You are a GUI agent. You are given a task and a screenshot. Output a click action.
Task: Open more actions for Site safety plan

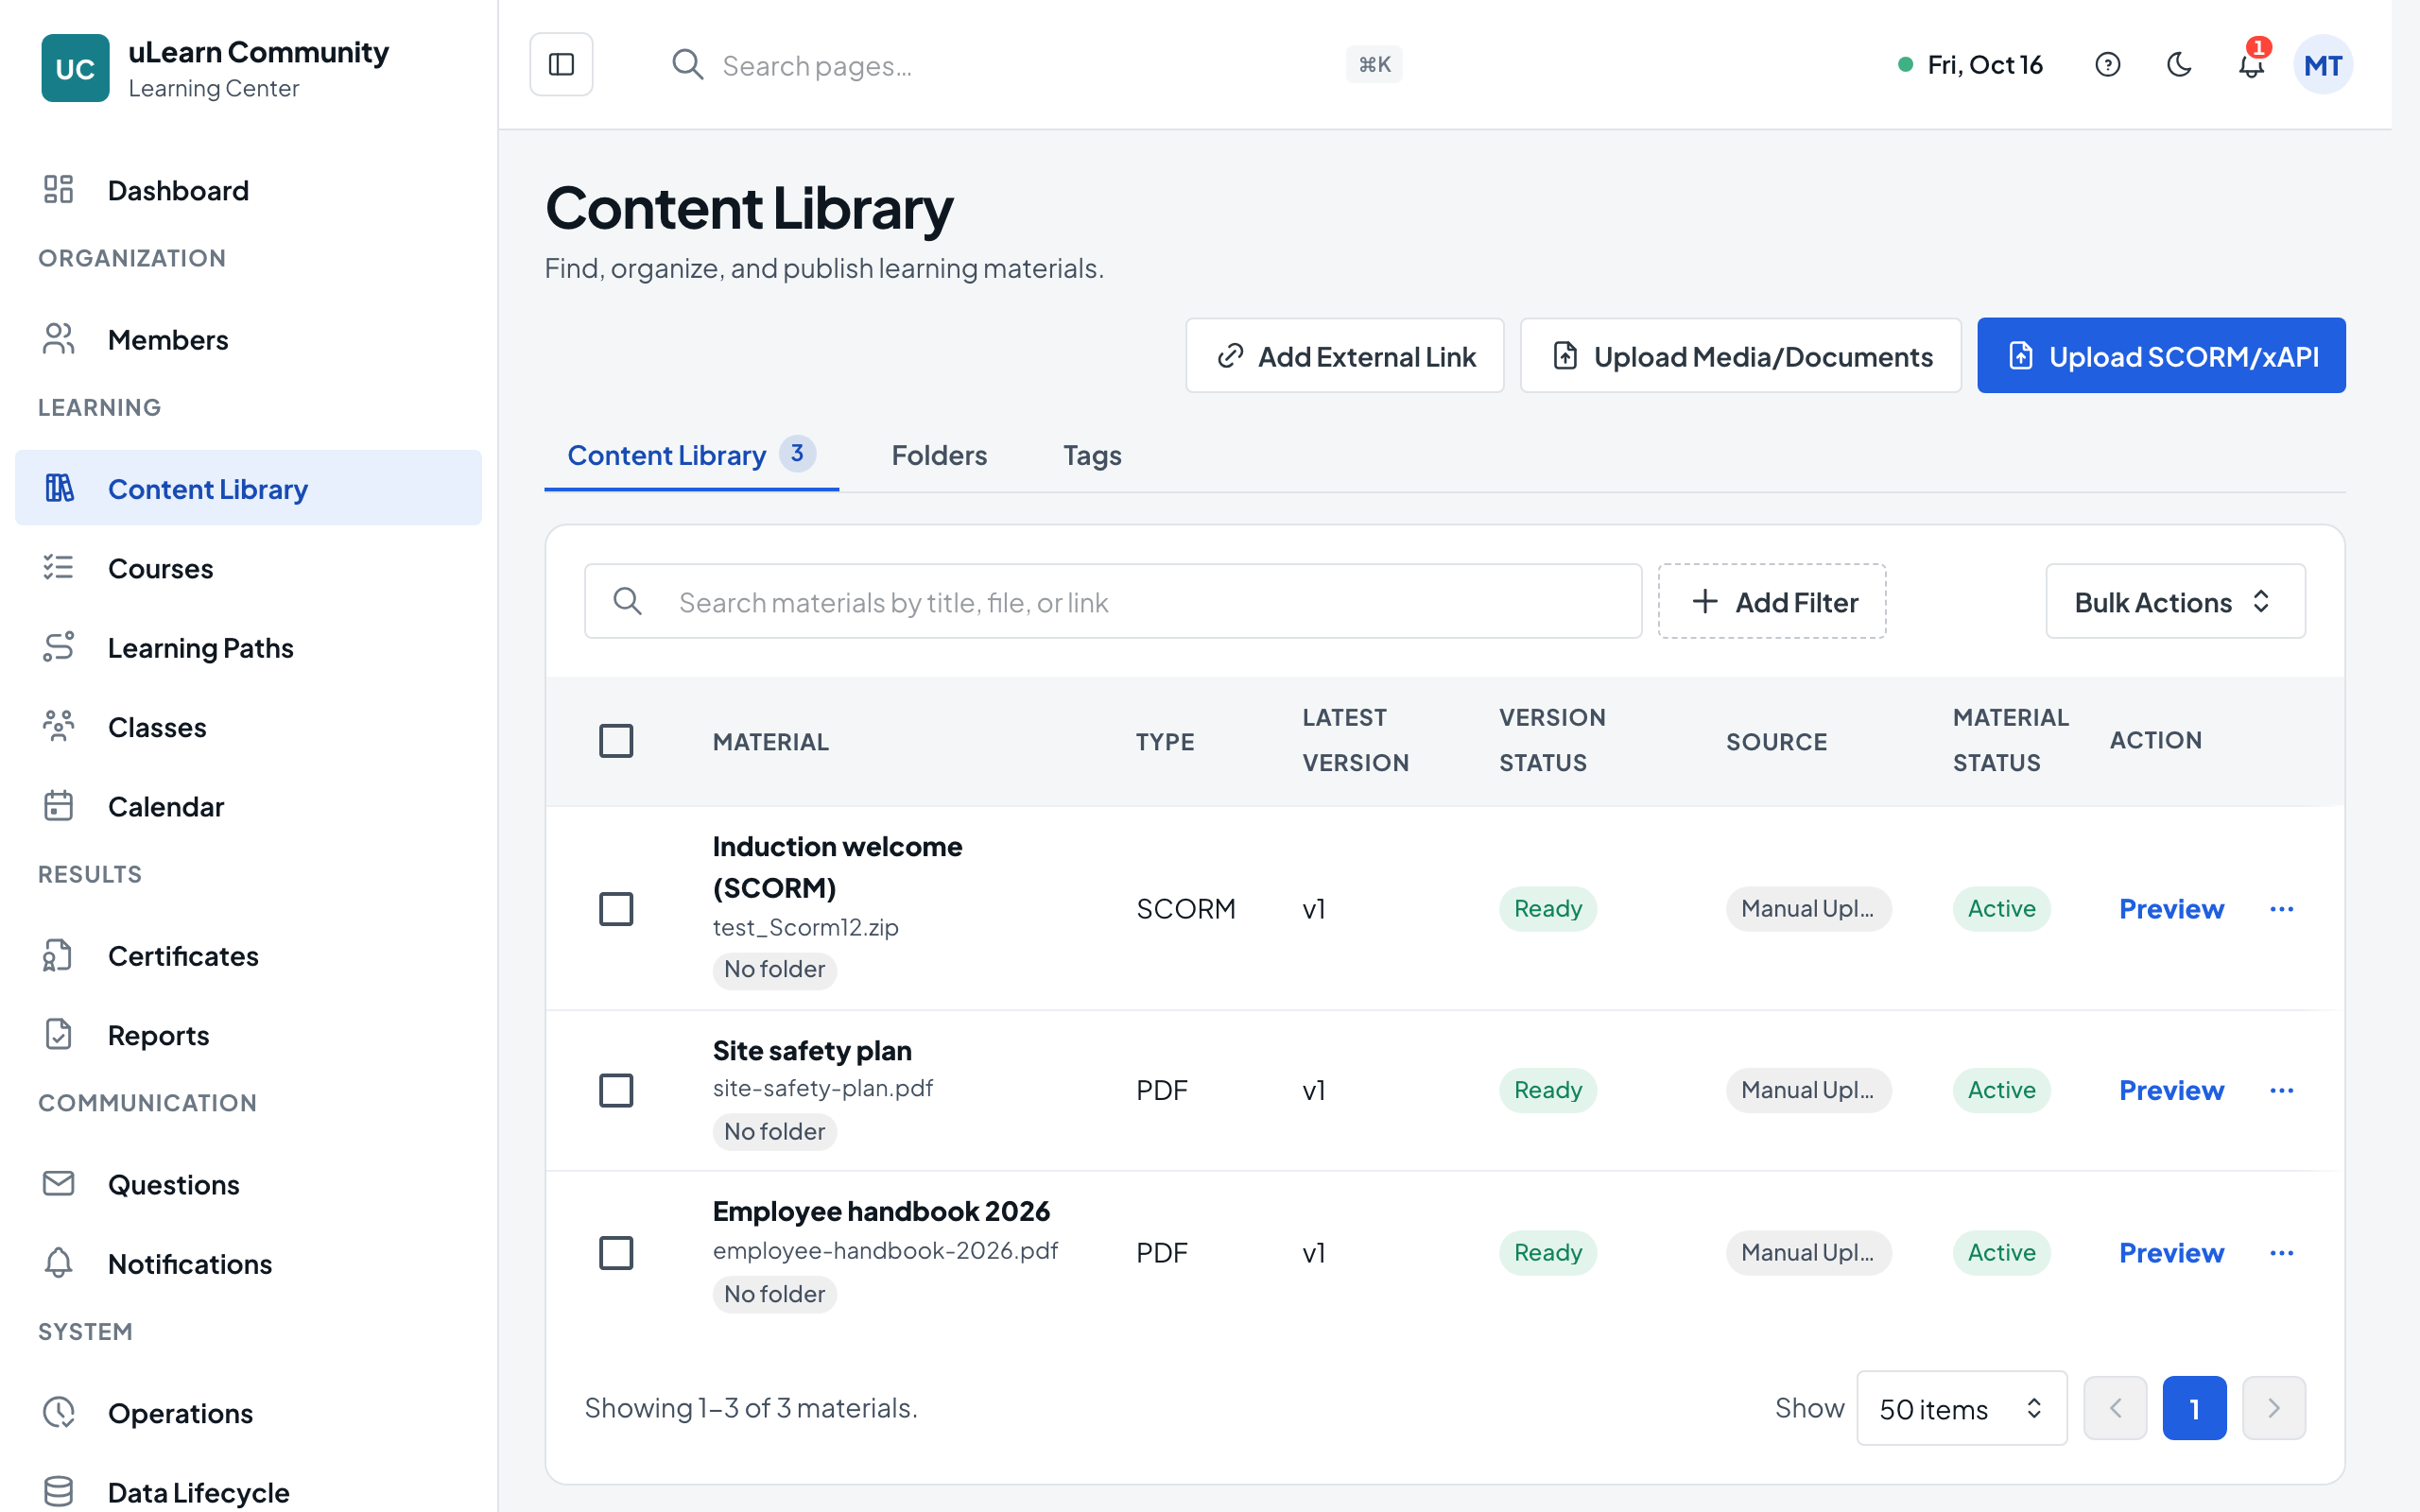click(2281, 1090)
